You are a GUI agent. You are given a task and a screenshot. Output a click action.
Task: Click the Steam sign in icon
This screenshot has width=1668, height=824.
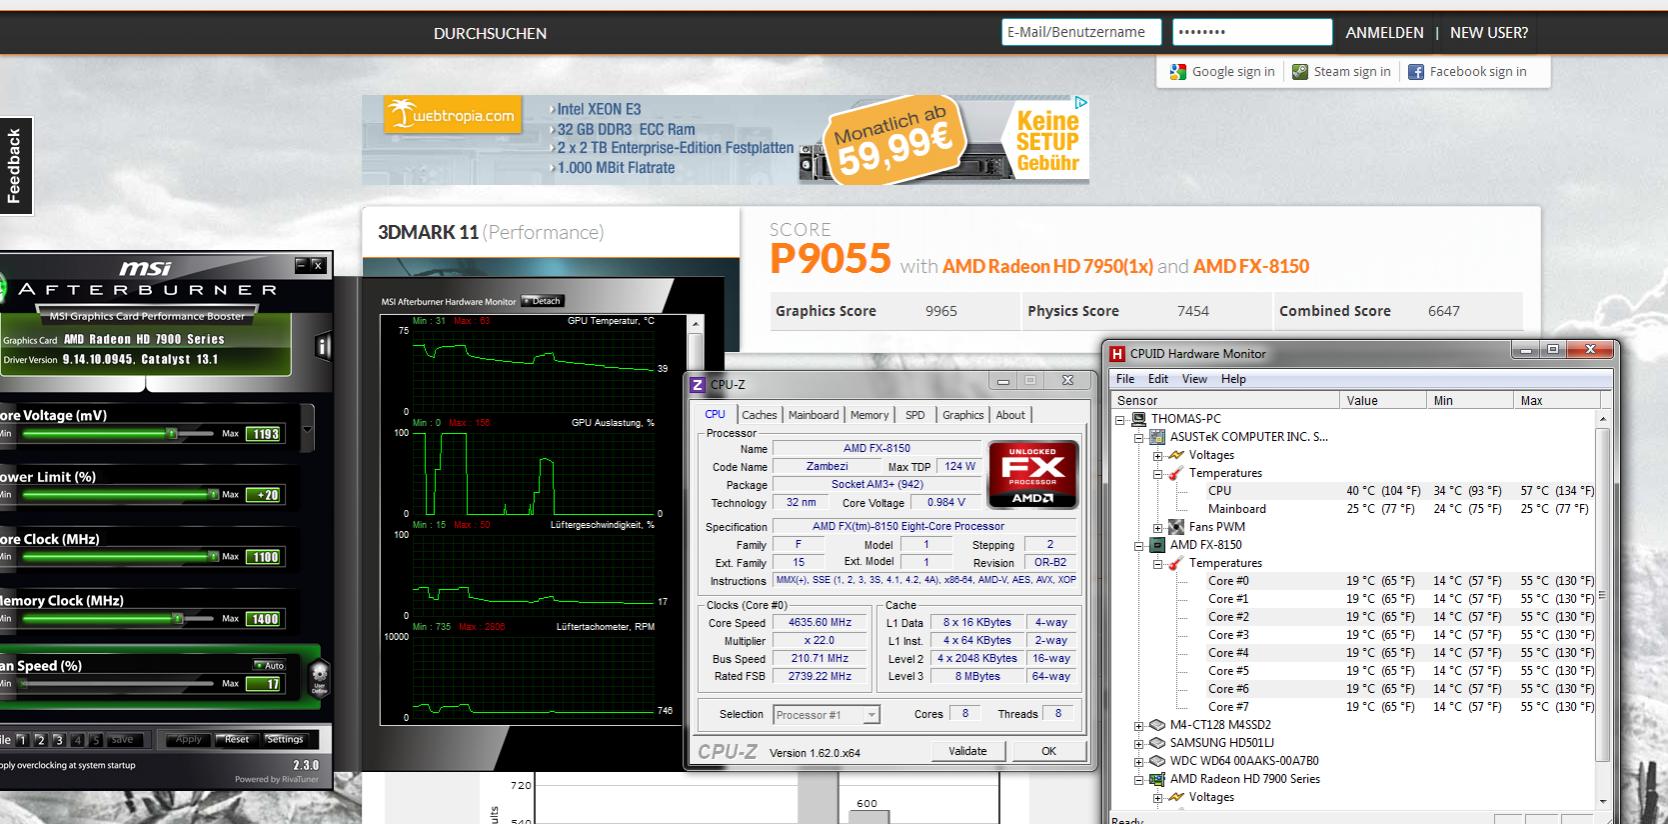1300,72
